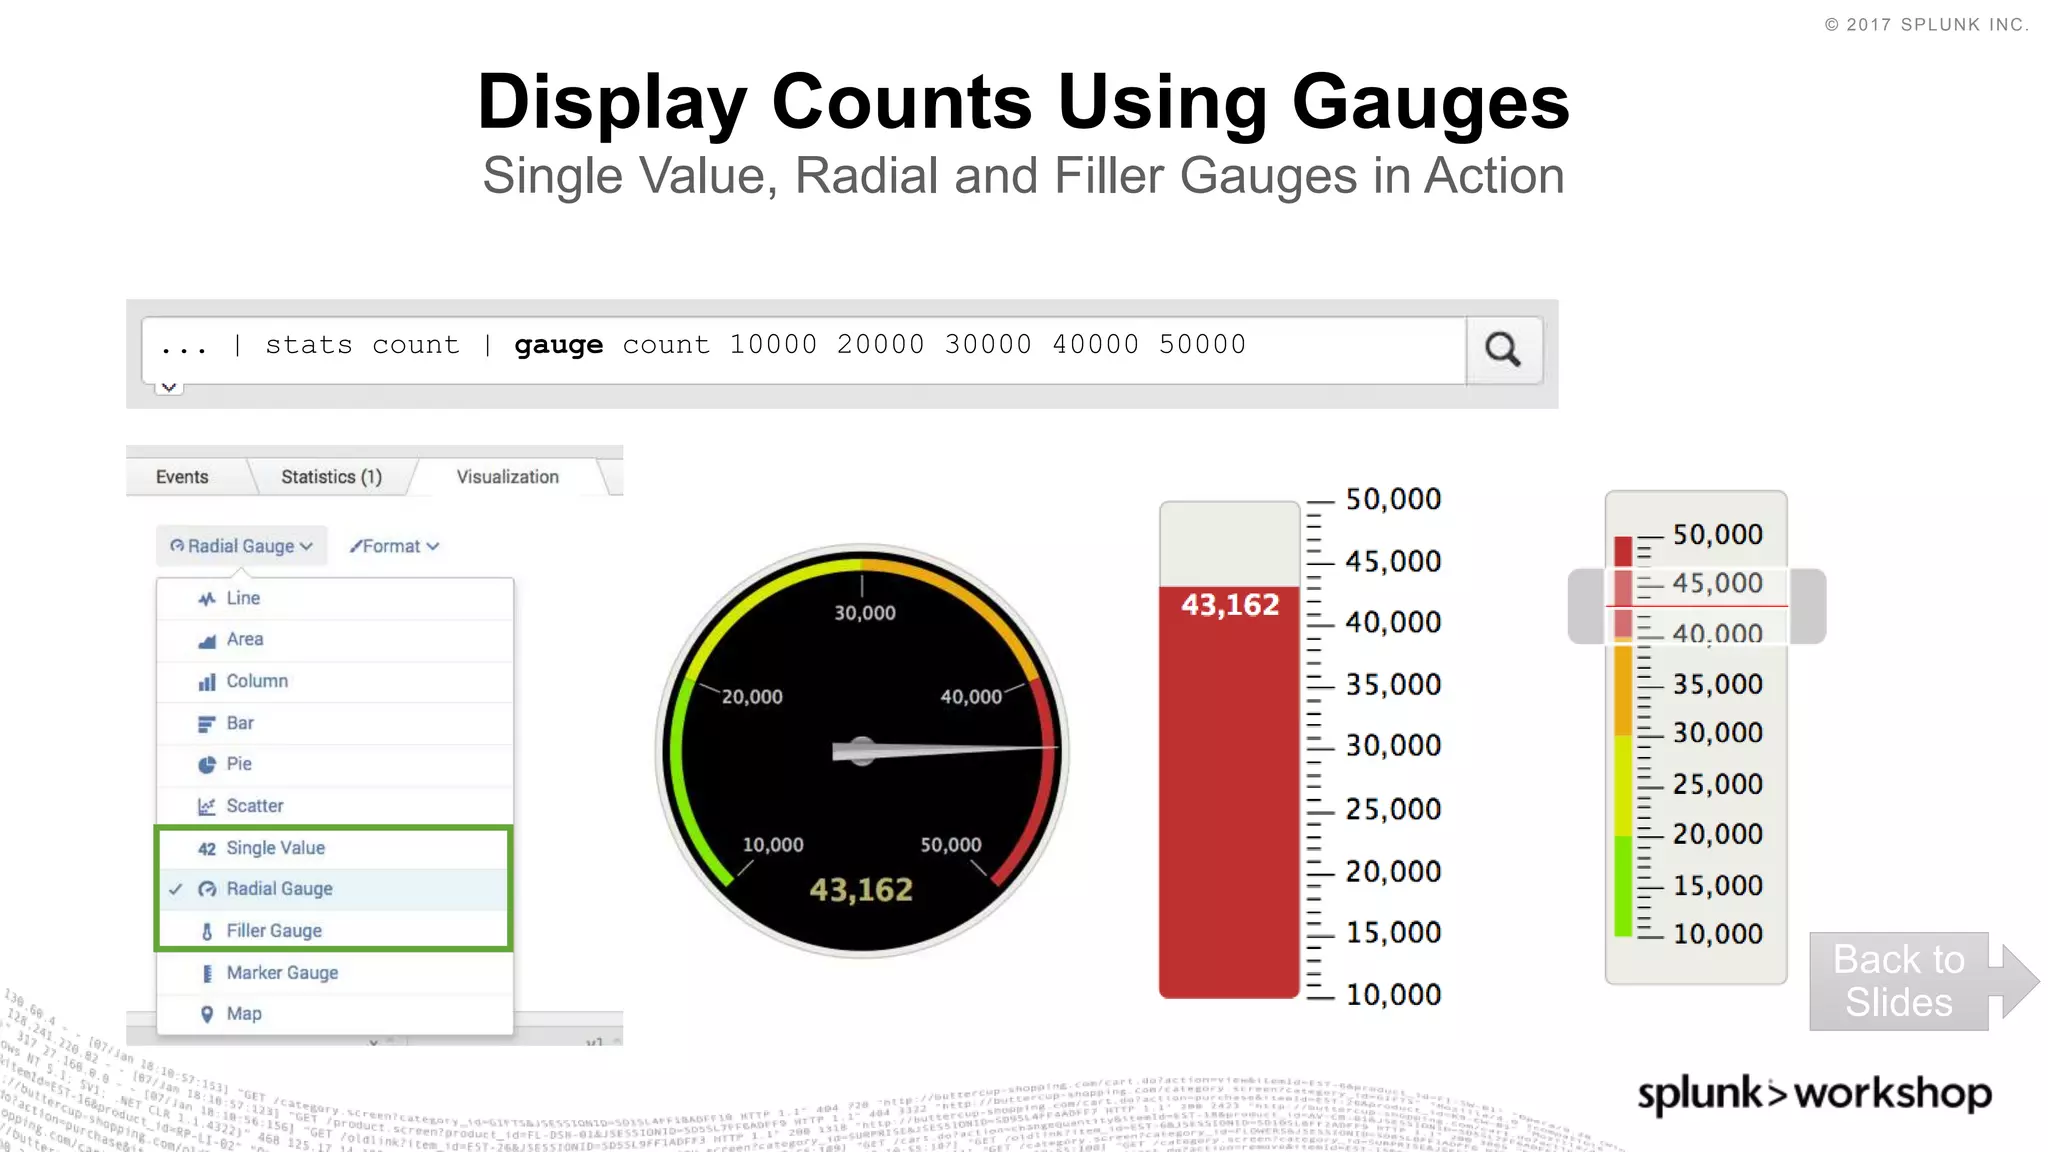The height and width of the screenshot is (1152, 2048).
Task: Click the 43,162 label on filler gauge
Action: click(1230, 605)
